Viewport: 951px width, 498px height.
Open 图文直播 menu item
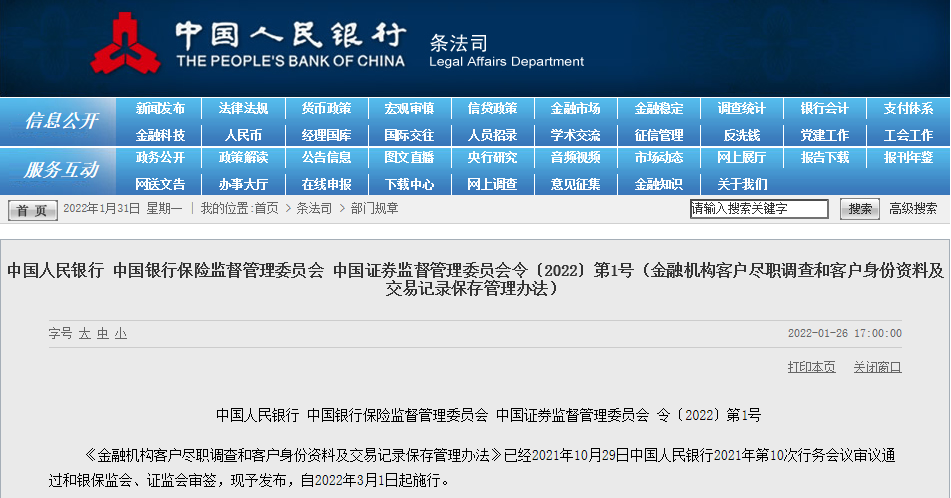409,158
